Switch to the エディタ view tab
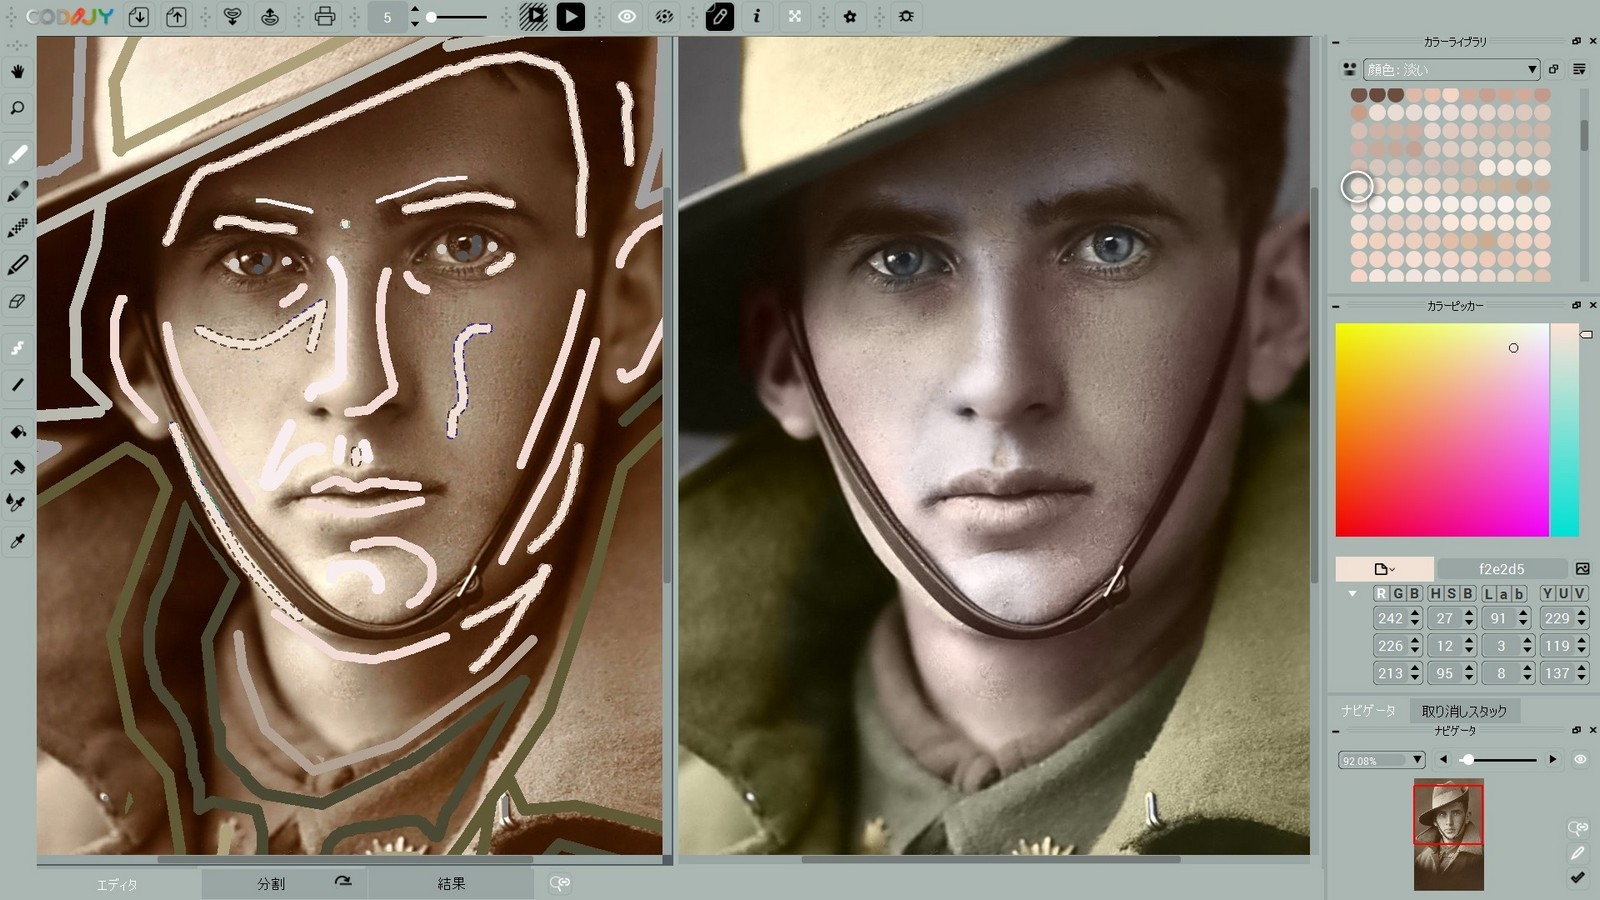 coord(118,884)
